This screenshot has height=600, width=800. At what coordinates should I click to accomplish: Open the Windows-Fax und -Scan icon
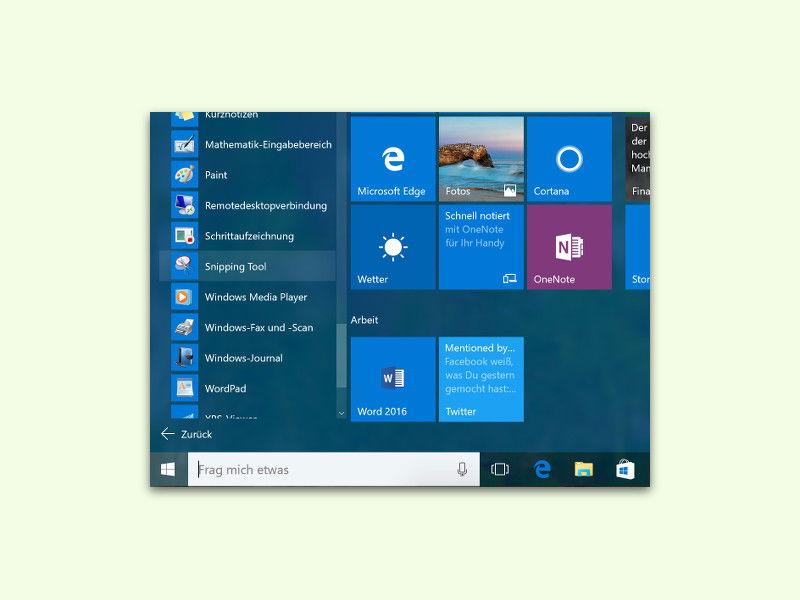tap(184, 328)
